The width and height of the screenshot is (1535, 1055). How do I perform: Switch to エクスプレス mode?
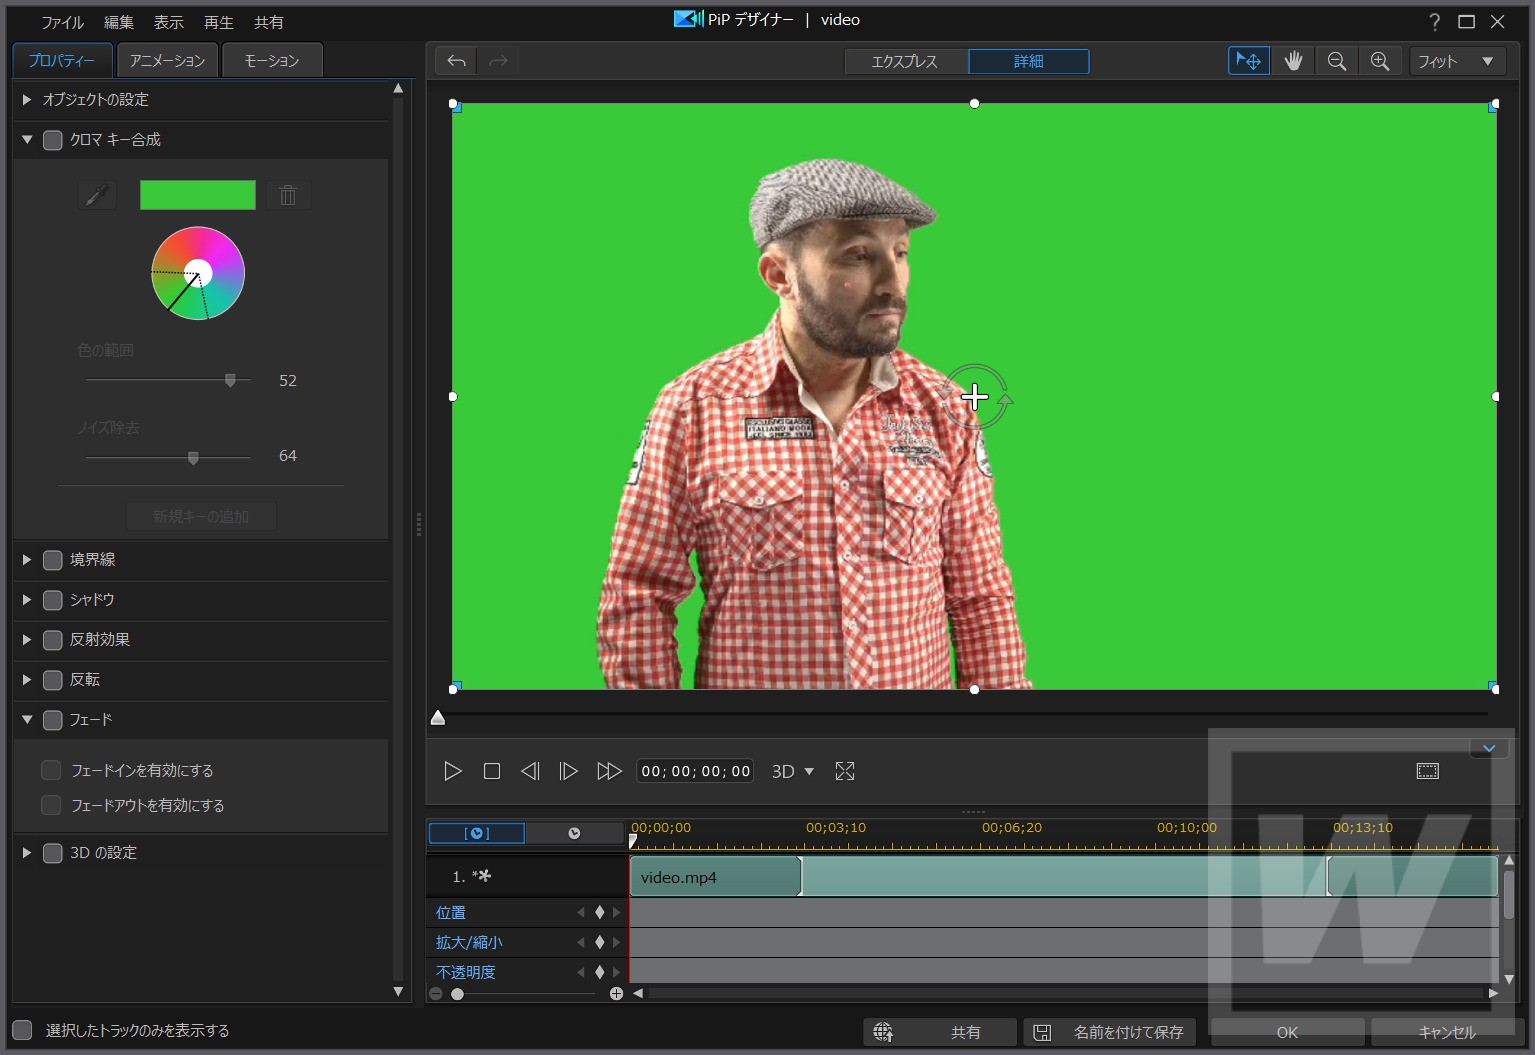905,61
